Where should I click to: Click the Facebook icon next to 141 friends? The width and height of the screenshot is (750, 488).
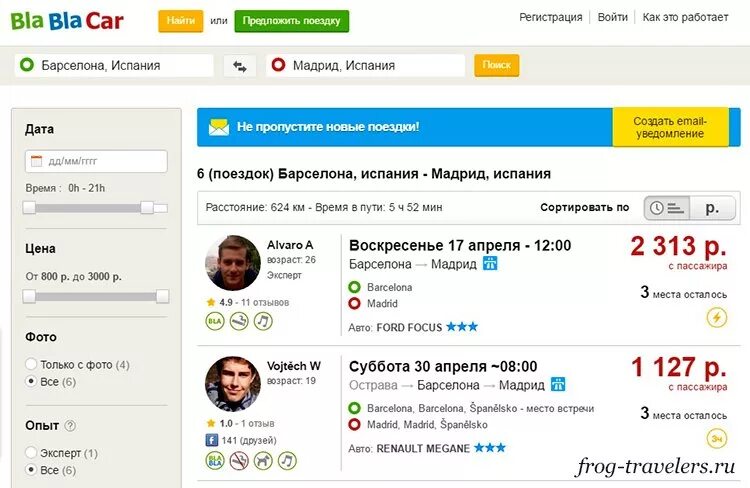point(211,440)
